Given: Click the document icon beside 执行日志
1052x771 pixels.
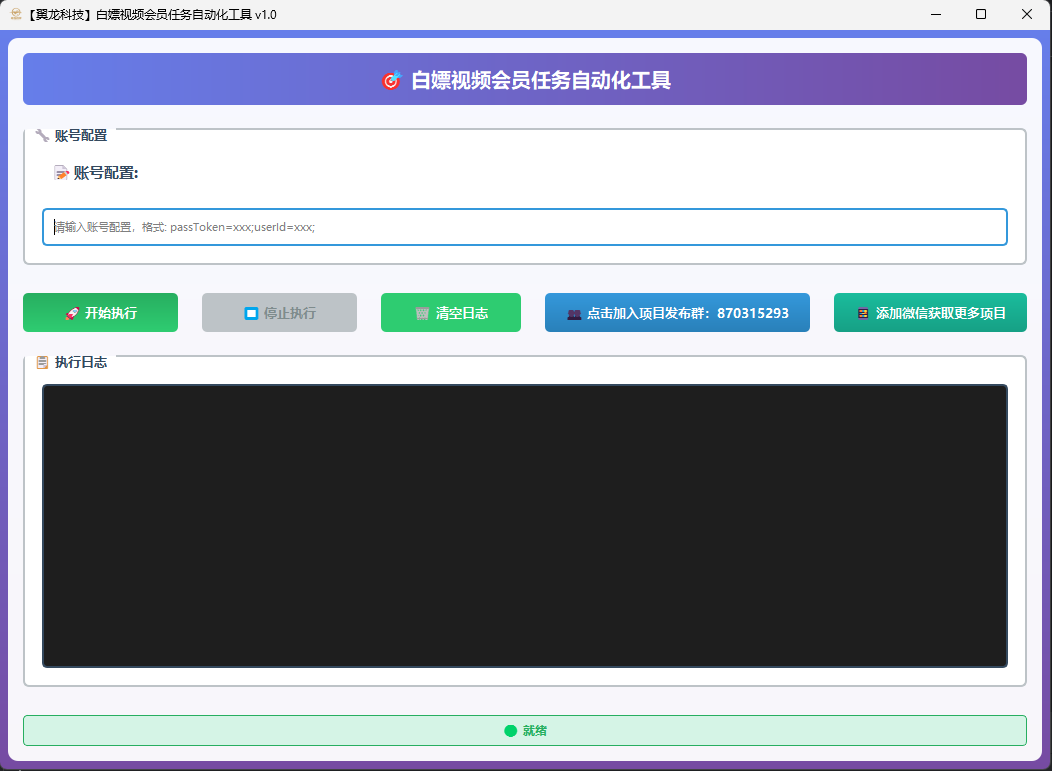Looking at the screenshot, I should click(x=41, y=362).
